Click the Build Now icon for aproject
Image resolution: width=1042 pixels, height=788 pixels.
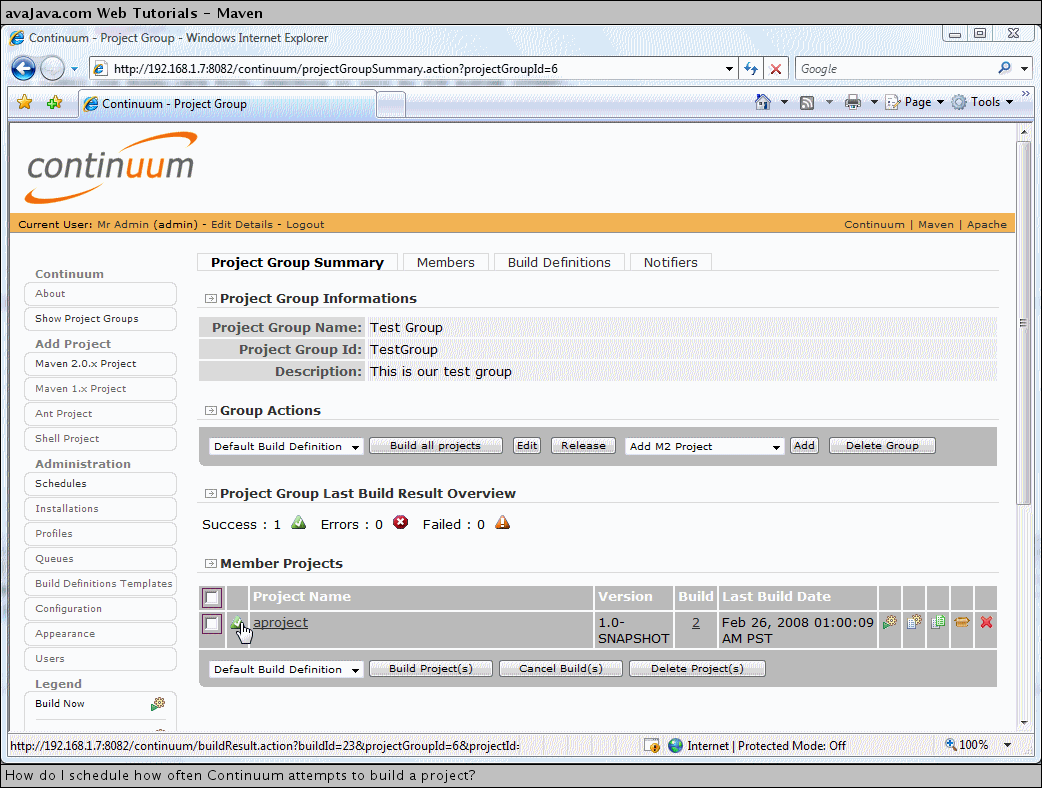(889, 622)
